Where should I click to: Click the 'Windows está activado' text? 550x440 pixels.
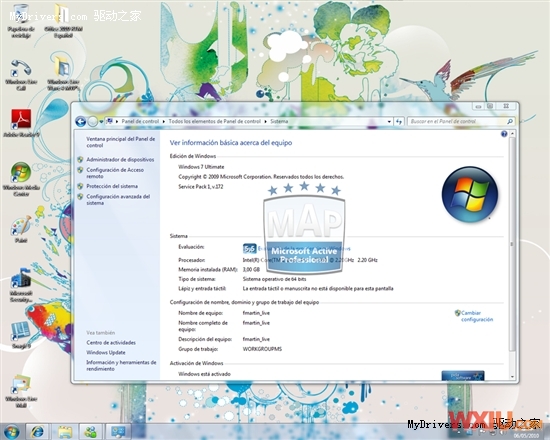pos(204,374)
